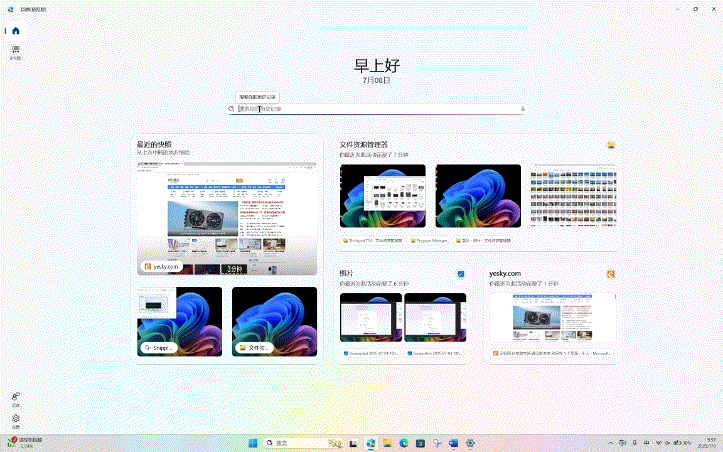This screenshot has width=723, height=452.
Task: Click File Explorer folder icon in card header
Action: [611, 145]
